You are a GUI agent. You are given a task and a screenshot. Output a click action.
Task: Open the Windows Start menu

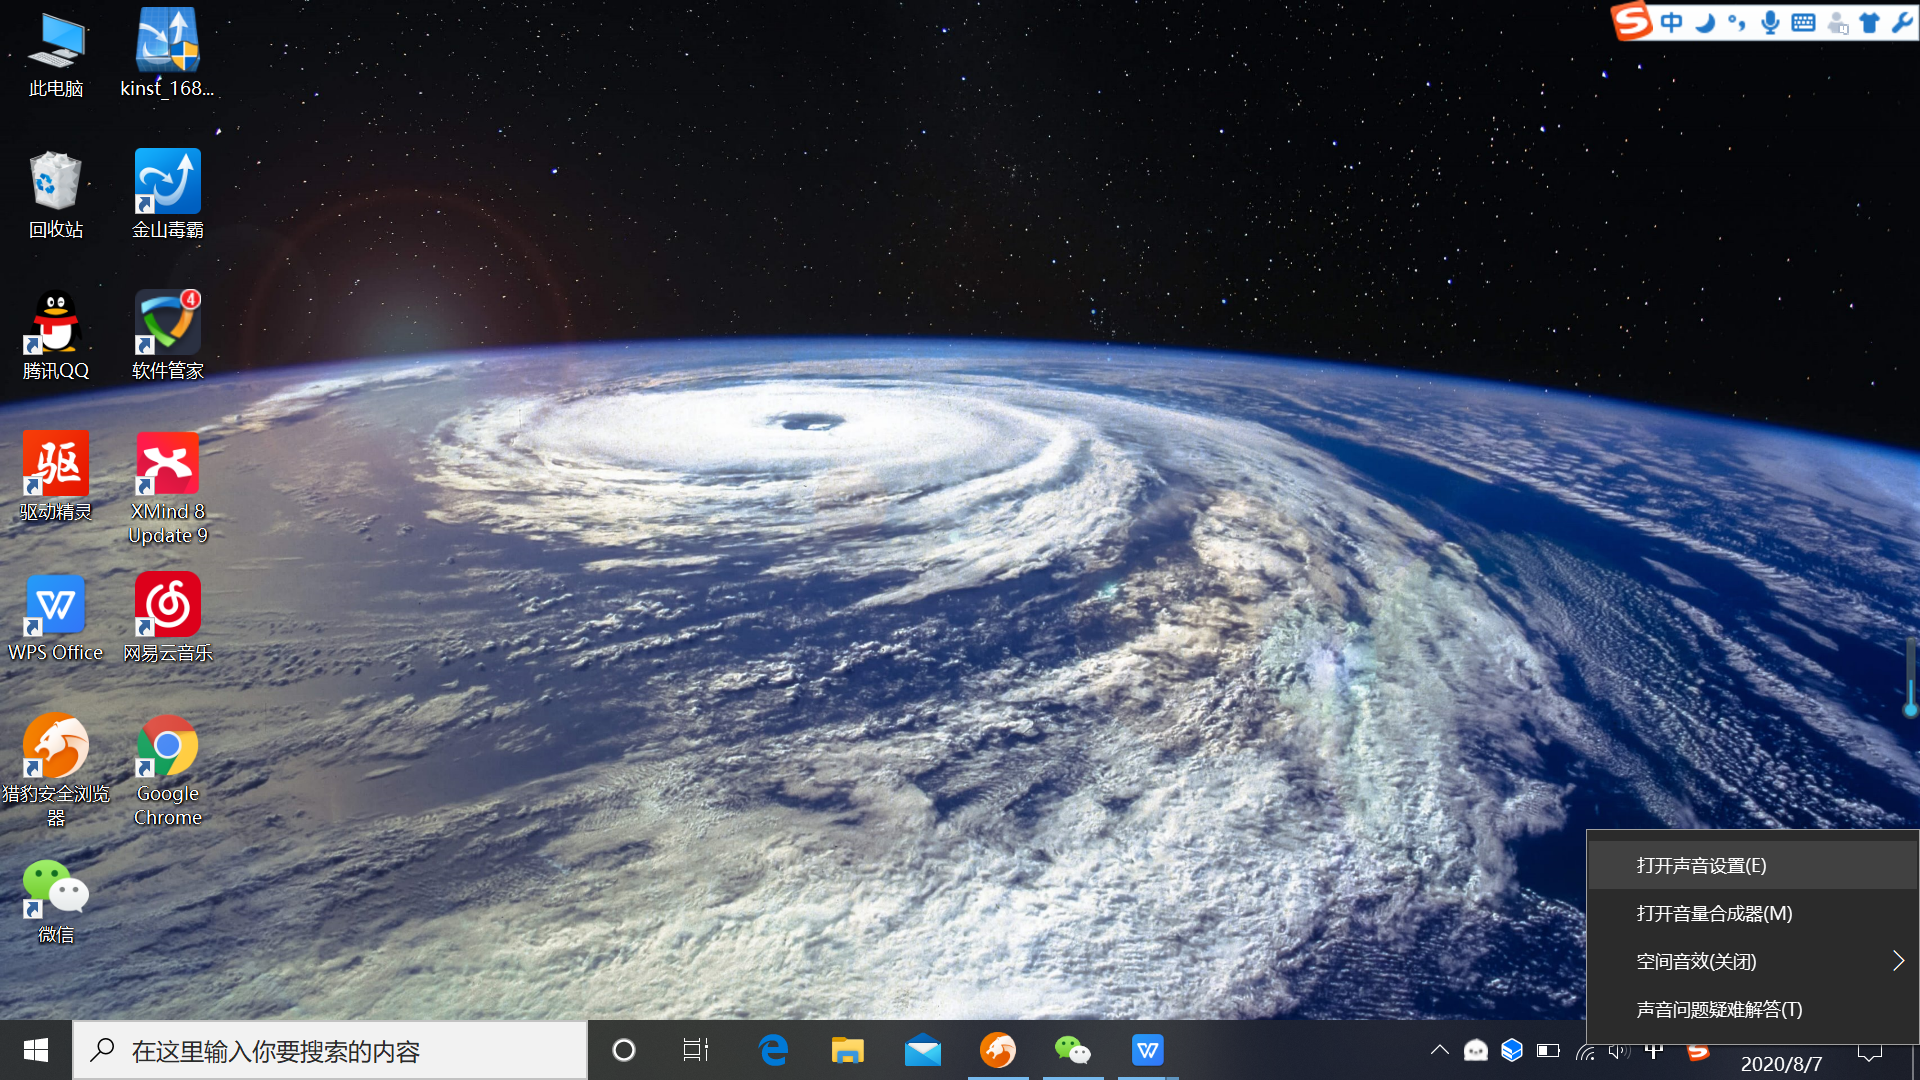[36, 1050]
